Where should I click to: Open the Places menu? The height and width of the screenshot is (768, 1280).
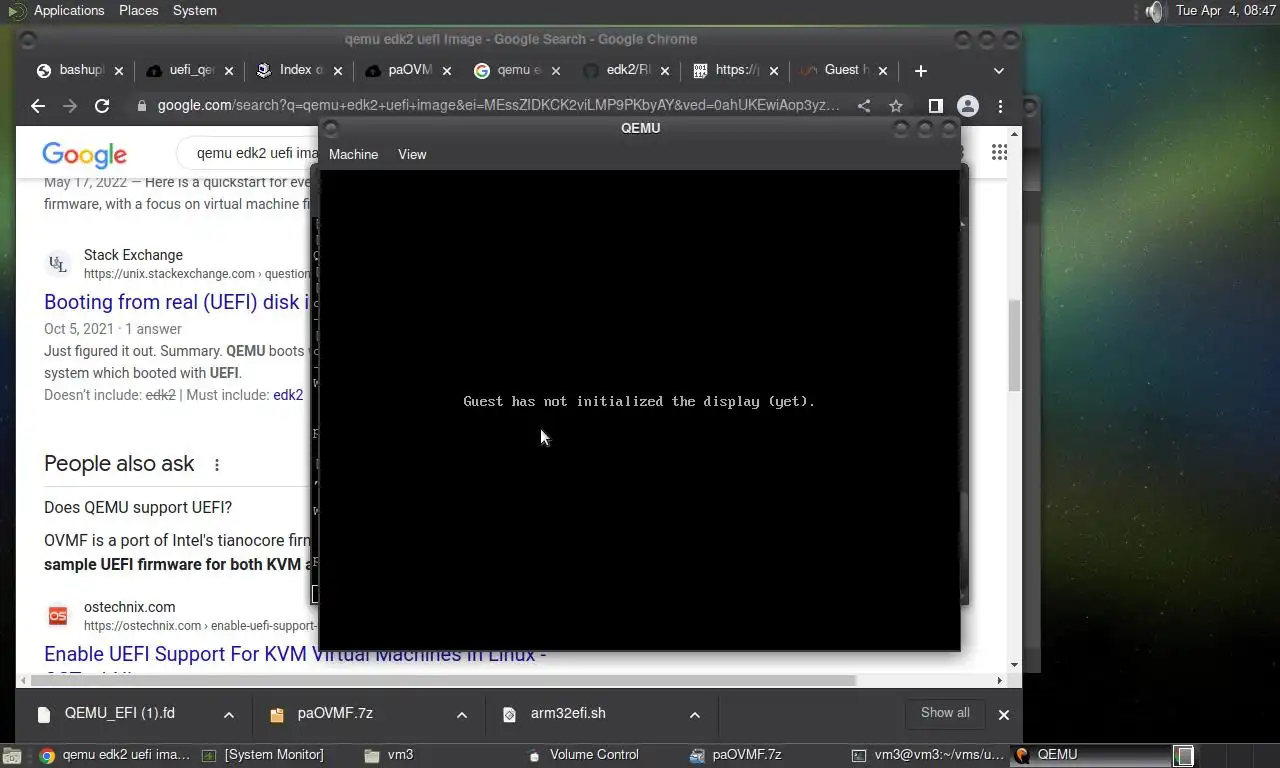(x=138, y=10)
